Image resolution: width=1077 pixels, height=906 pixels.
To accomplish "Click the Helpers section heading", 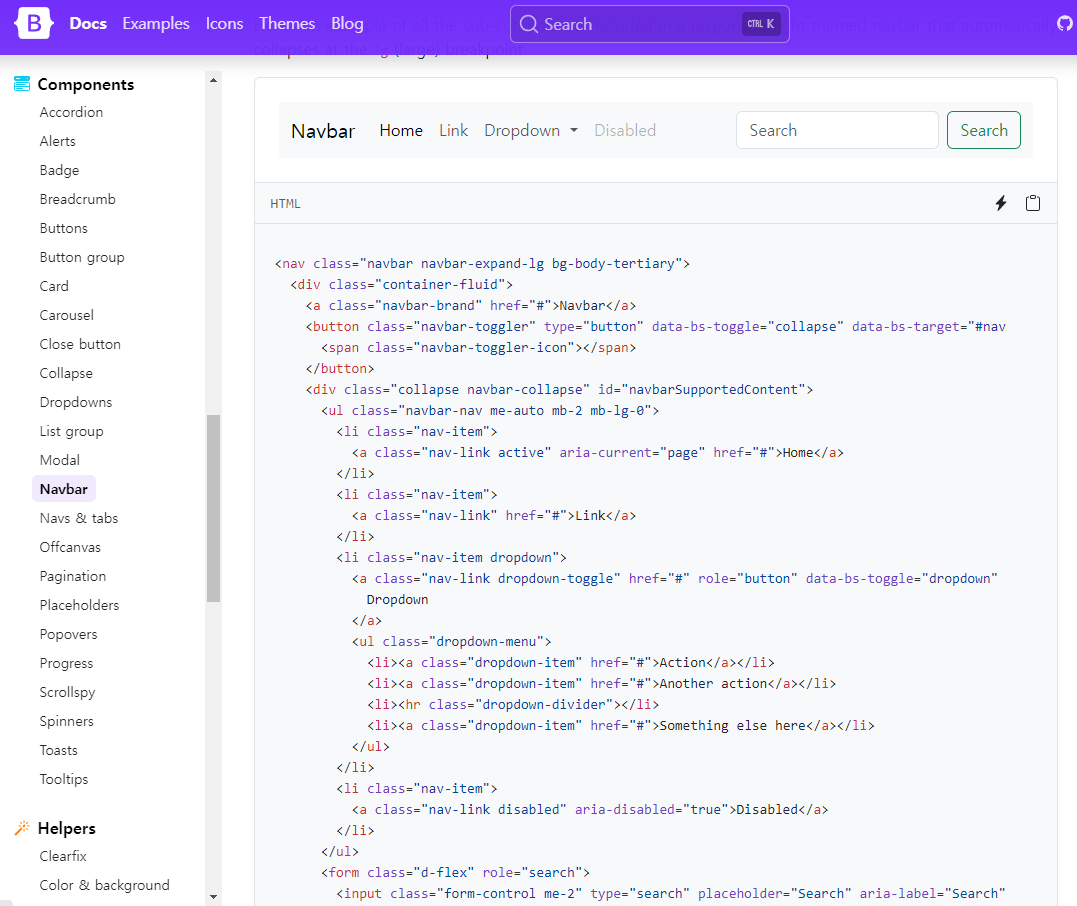I will pos(67,828).
